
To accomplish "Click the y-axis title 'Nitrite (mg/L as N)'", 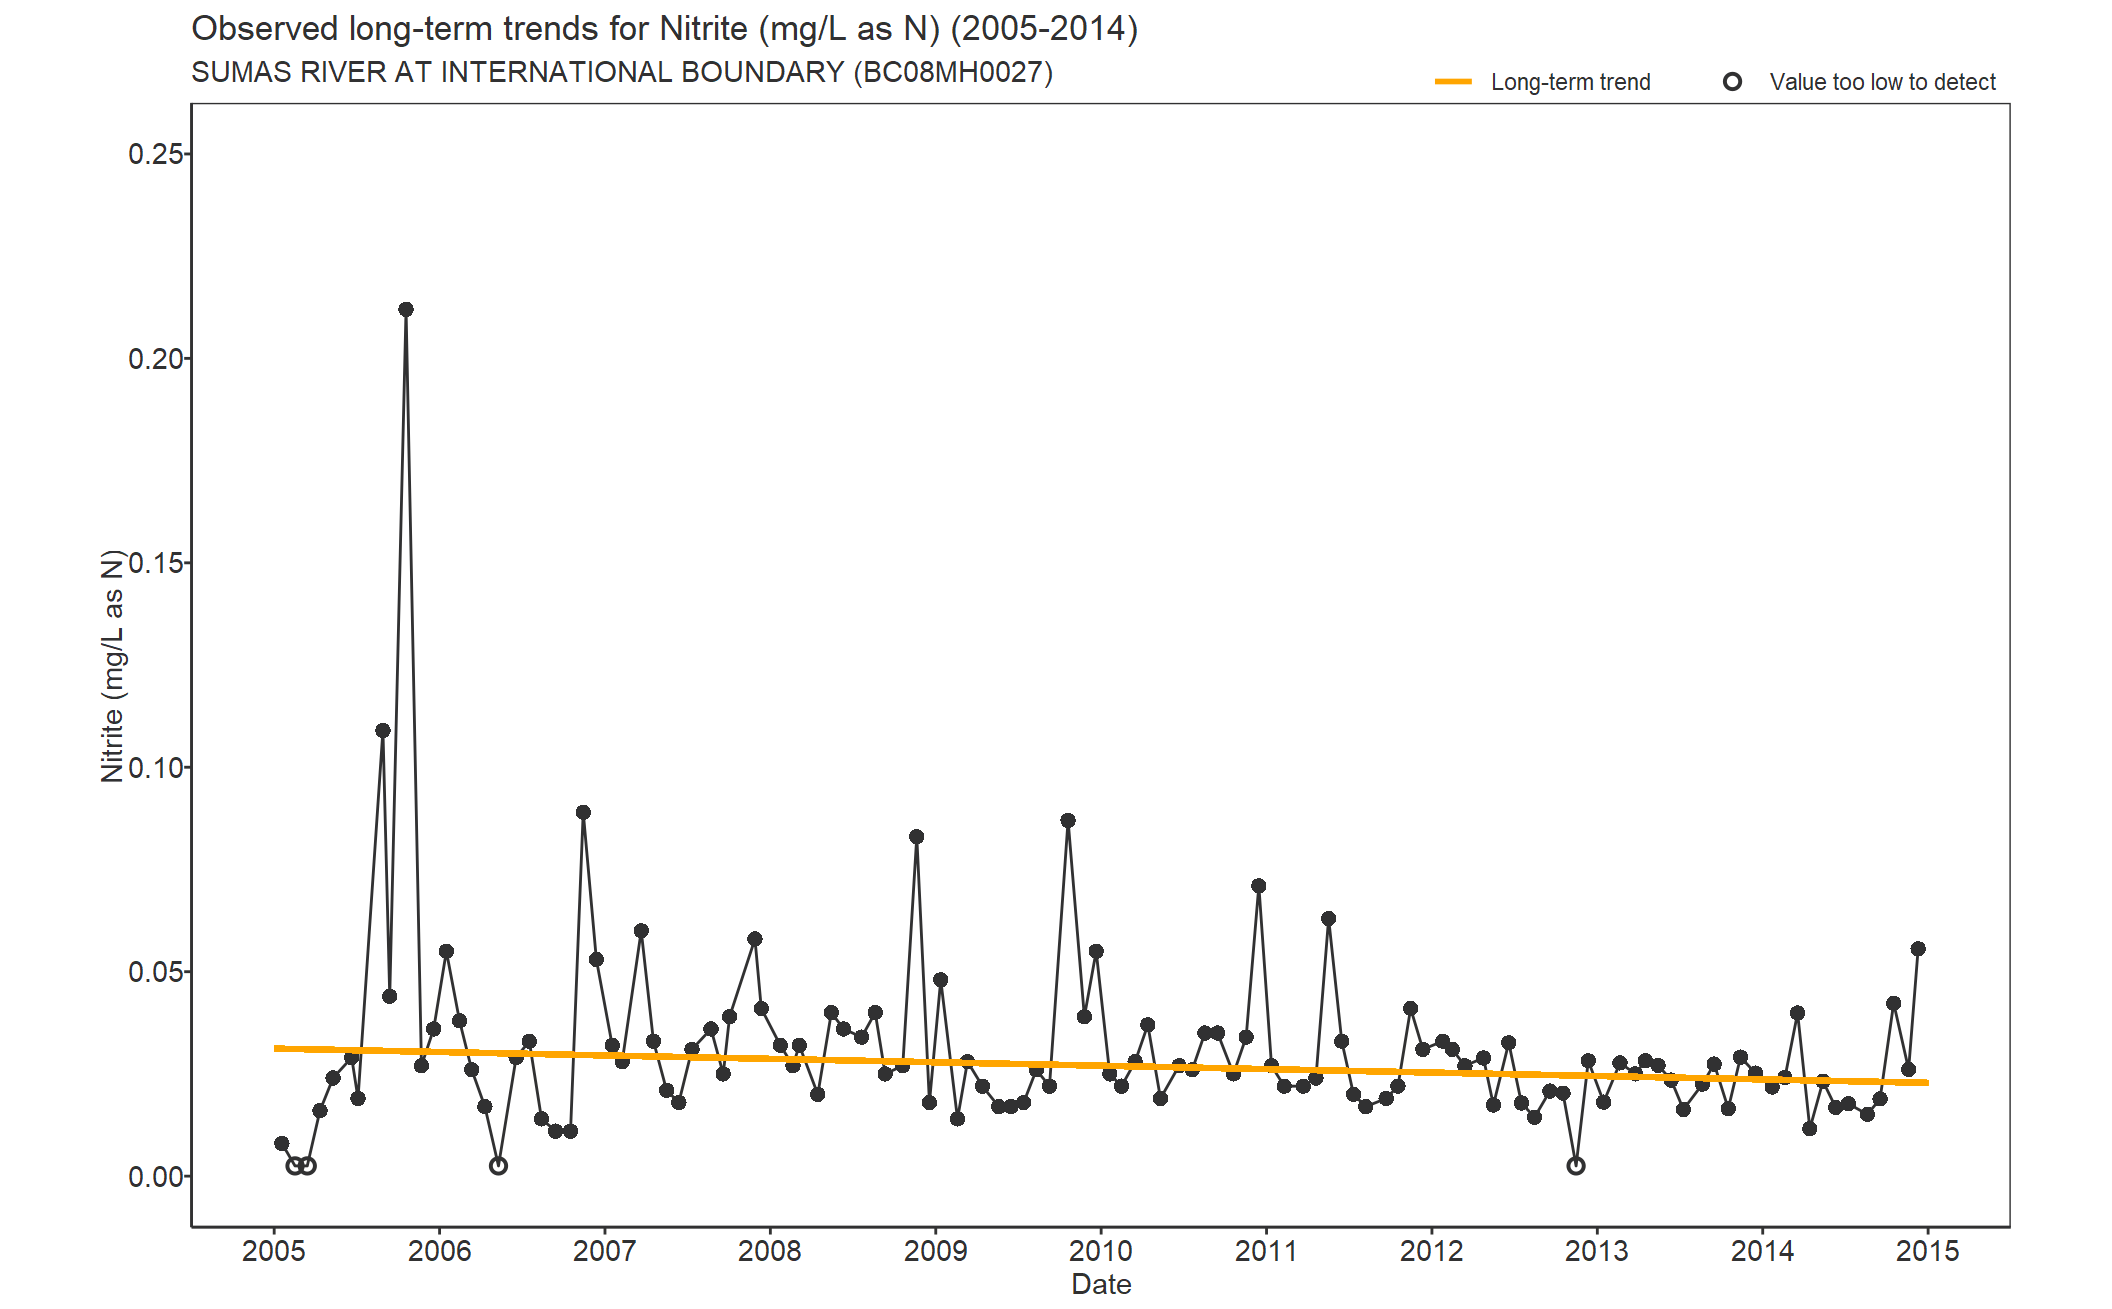I will click(x=112, y=666).
